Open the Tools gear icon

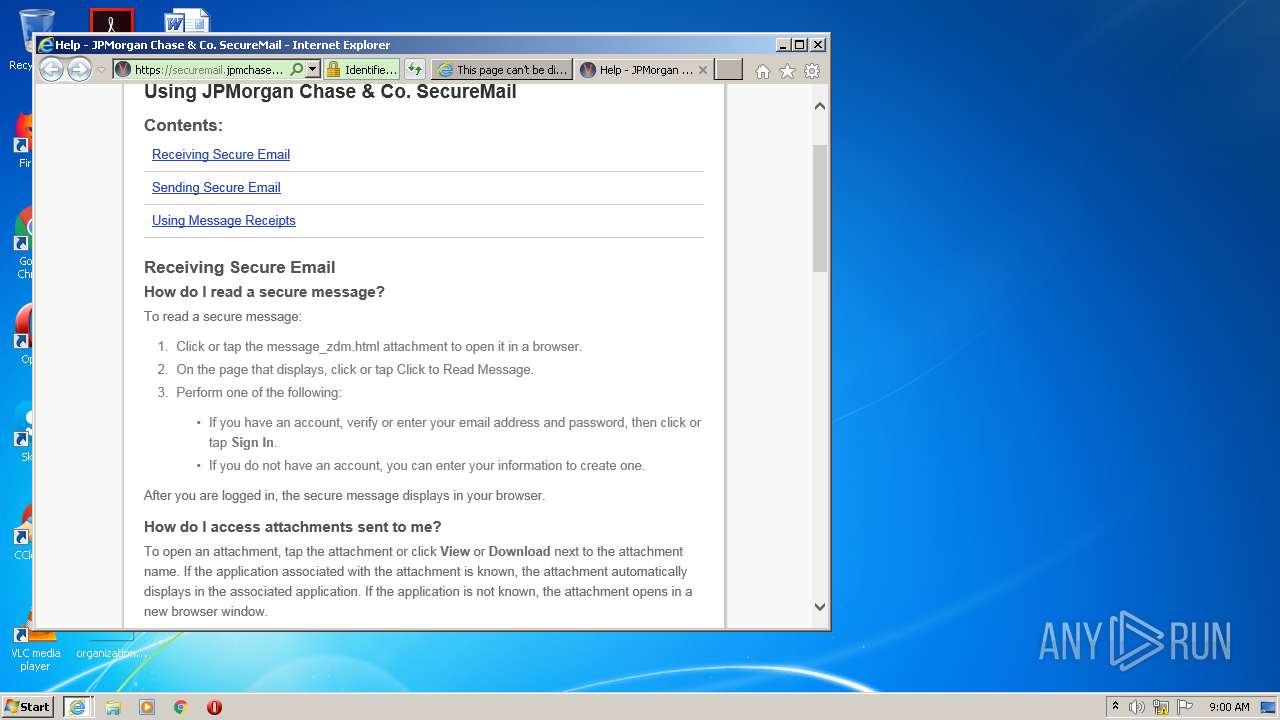(812, 71)
